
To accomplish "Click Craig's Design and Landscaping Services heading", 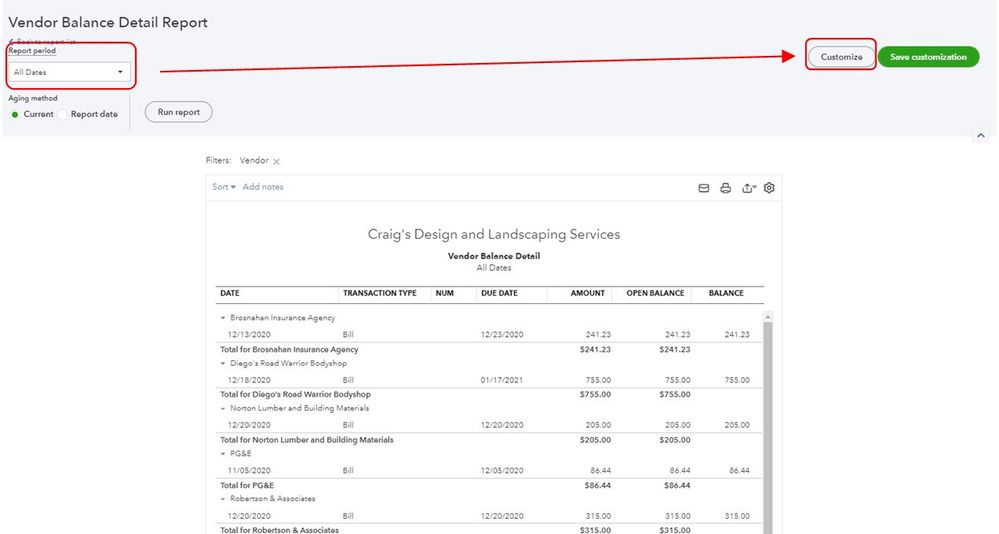I will click(494, 235).
